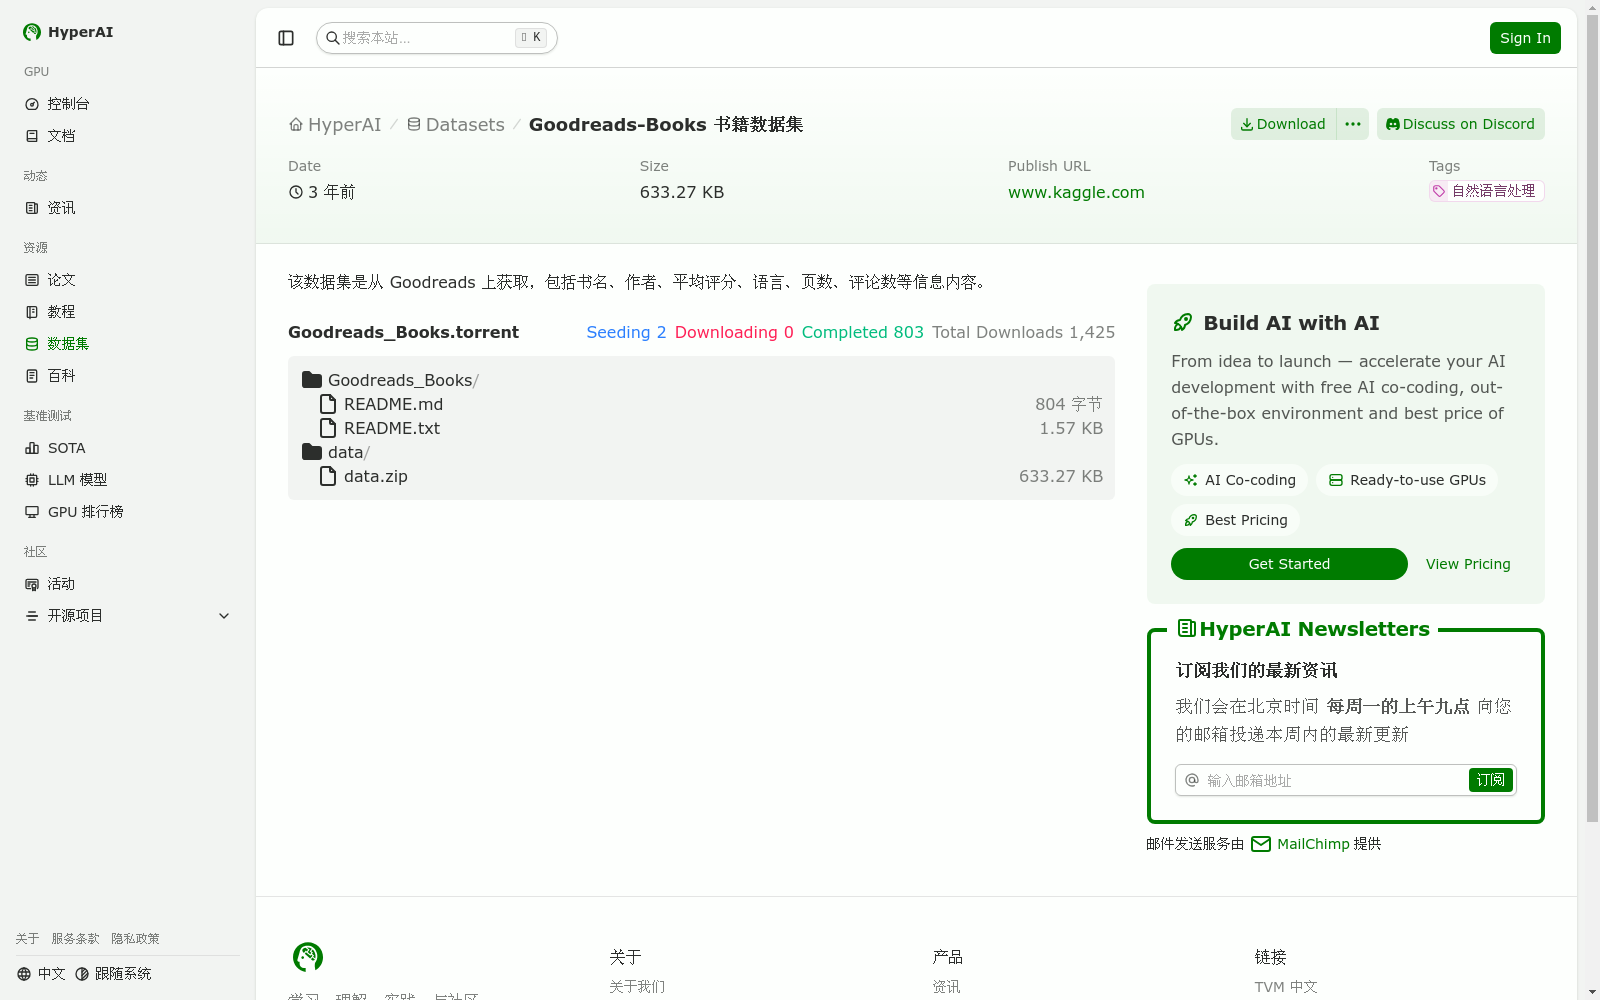Click the data.zip file icon
Viewport: 1600px width, 1000px height.
click(x=328, y=476)
